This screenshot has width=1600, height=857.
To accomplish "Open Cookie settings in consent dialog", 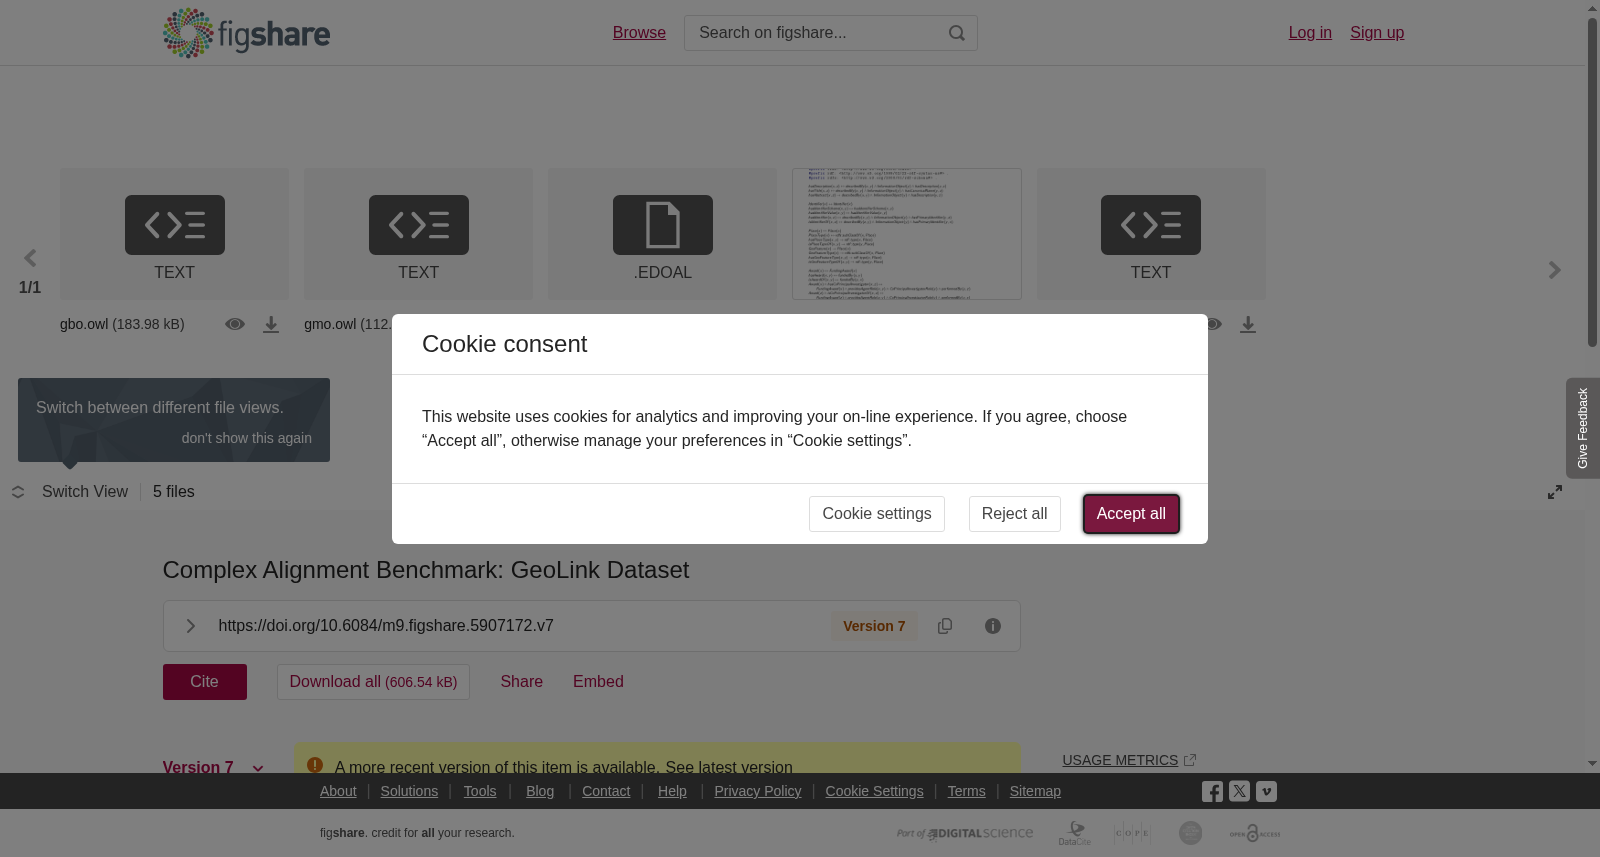I will (877, 514).
